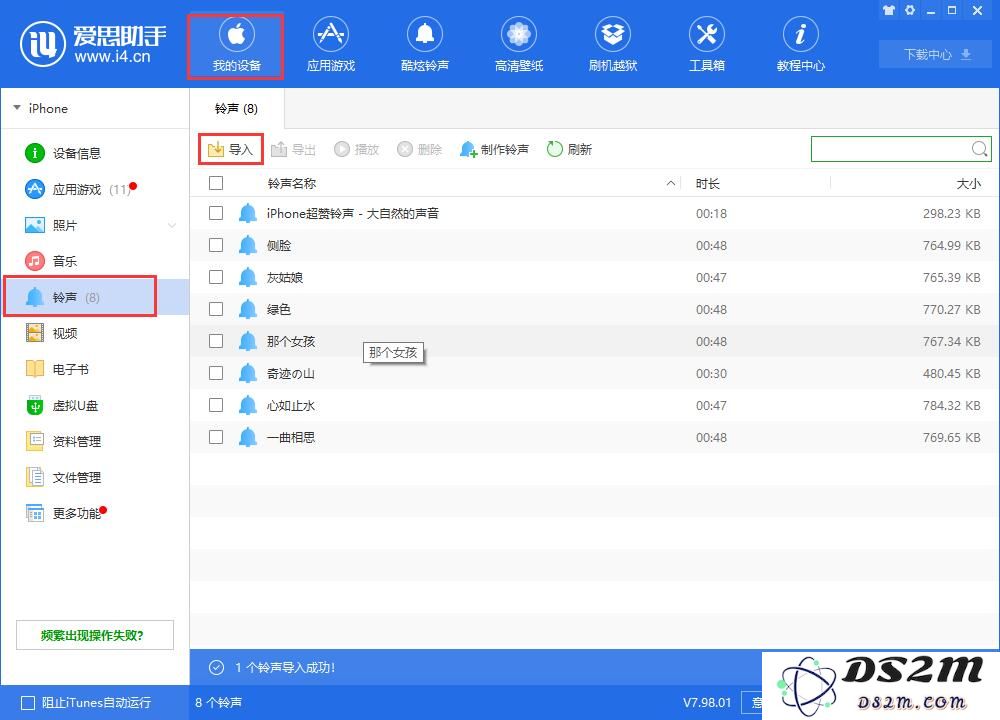
Task: Sort by 大小 column header
Action: (x=968, y=184)
